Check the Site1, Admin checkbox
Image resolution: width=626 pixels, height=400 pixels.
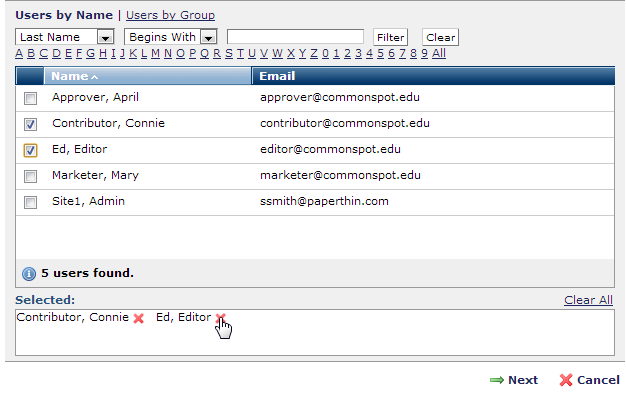click(30, 202)
